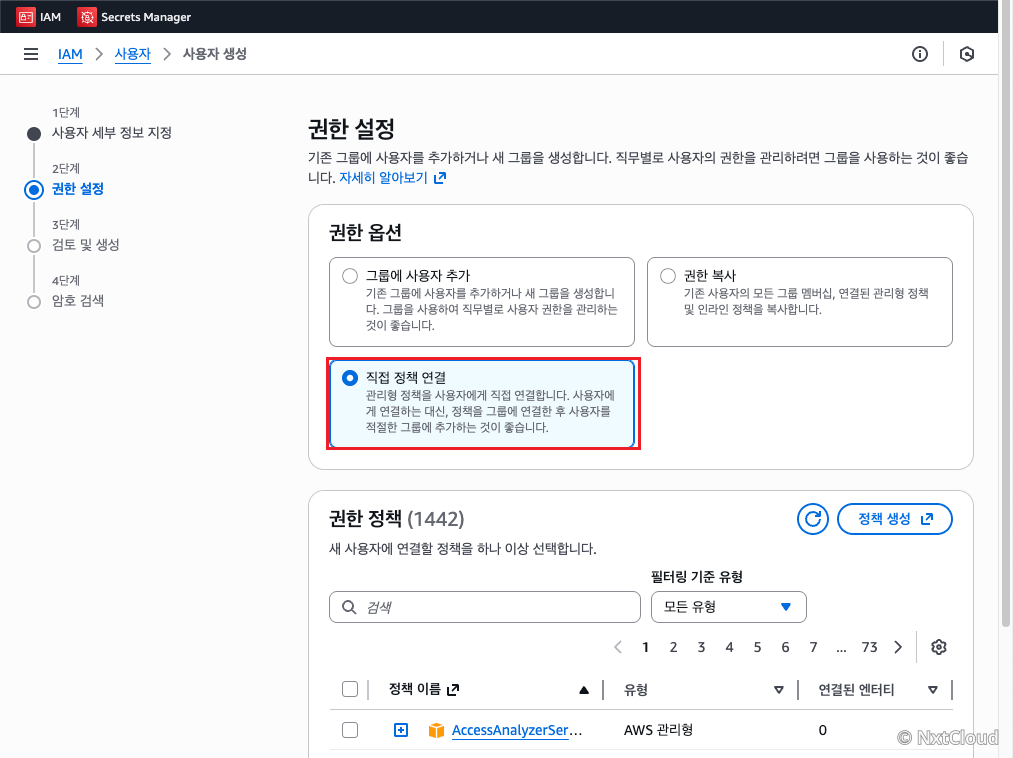This screenshot has height=758, width=1013.
Task: Sort ascending by 정책 이름 arrow
Action: point(584,690)
